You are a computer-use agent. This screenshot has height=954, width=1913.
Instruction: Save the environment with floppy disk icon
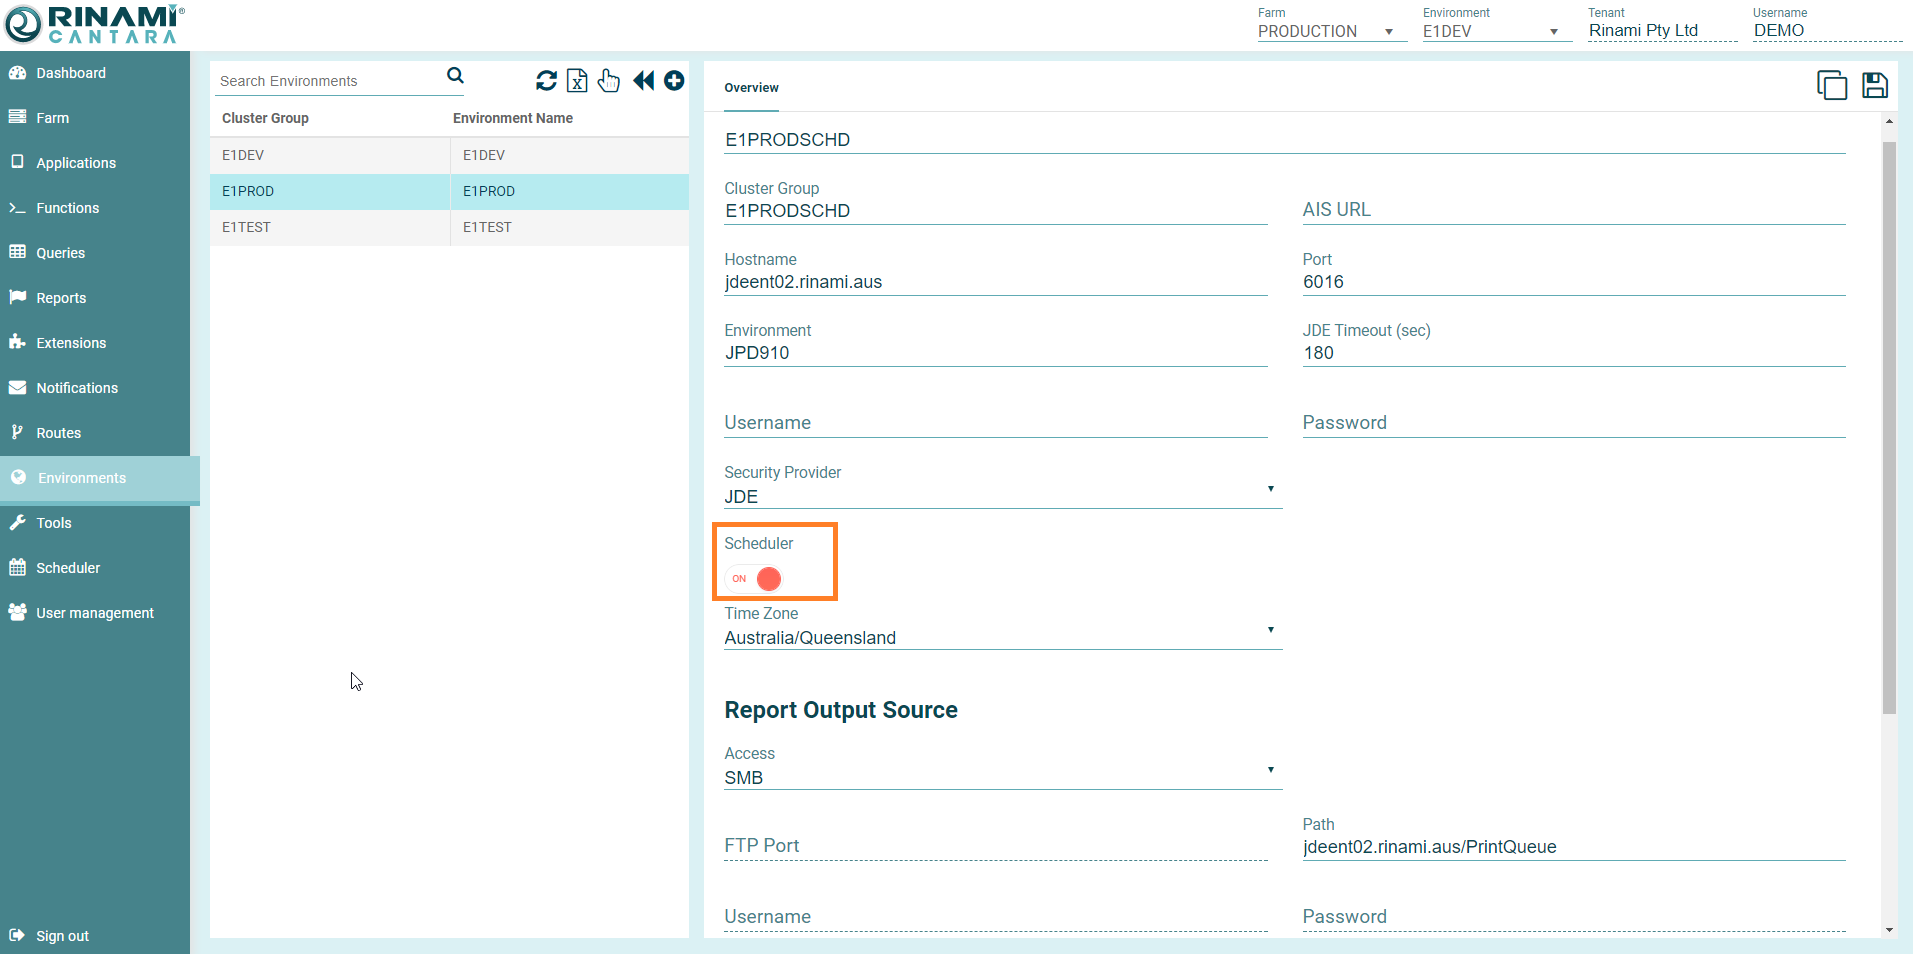[1875, 86]
